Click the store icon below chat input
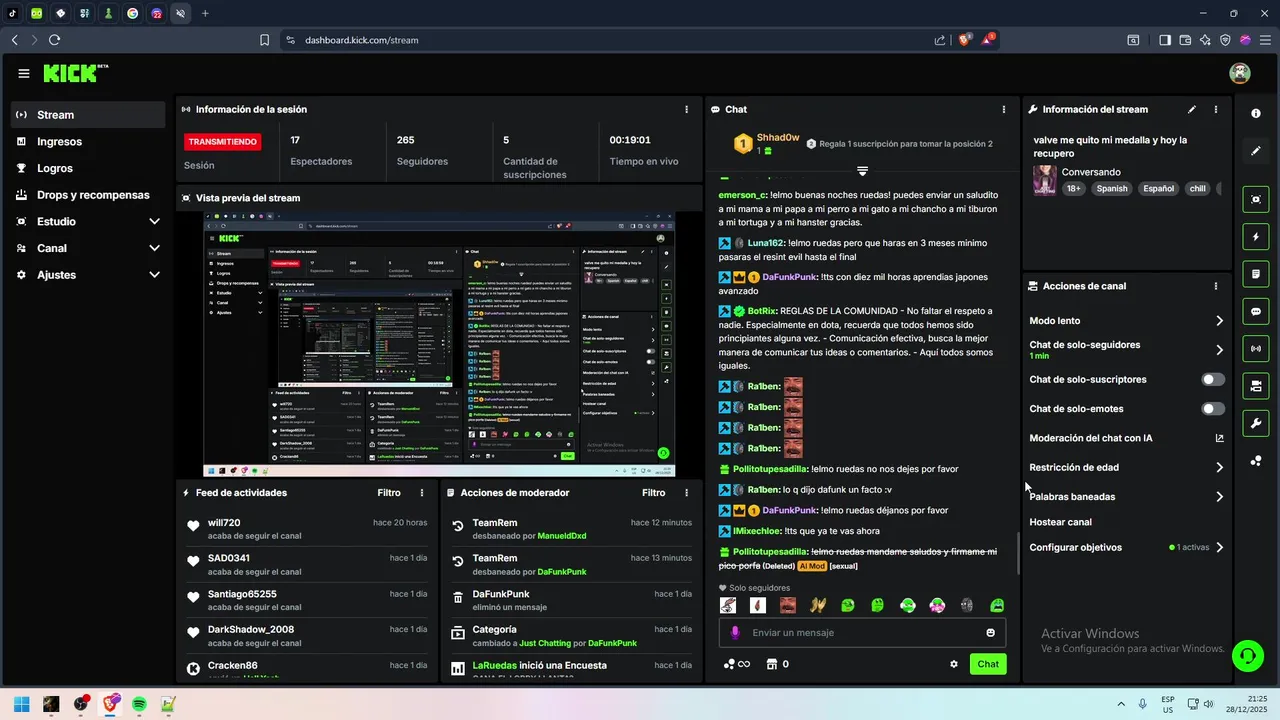The height and width of the screenshot is (720, 1280). coord(771,664)
